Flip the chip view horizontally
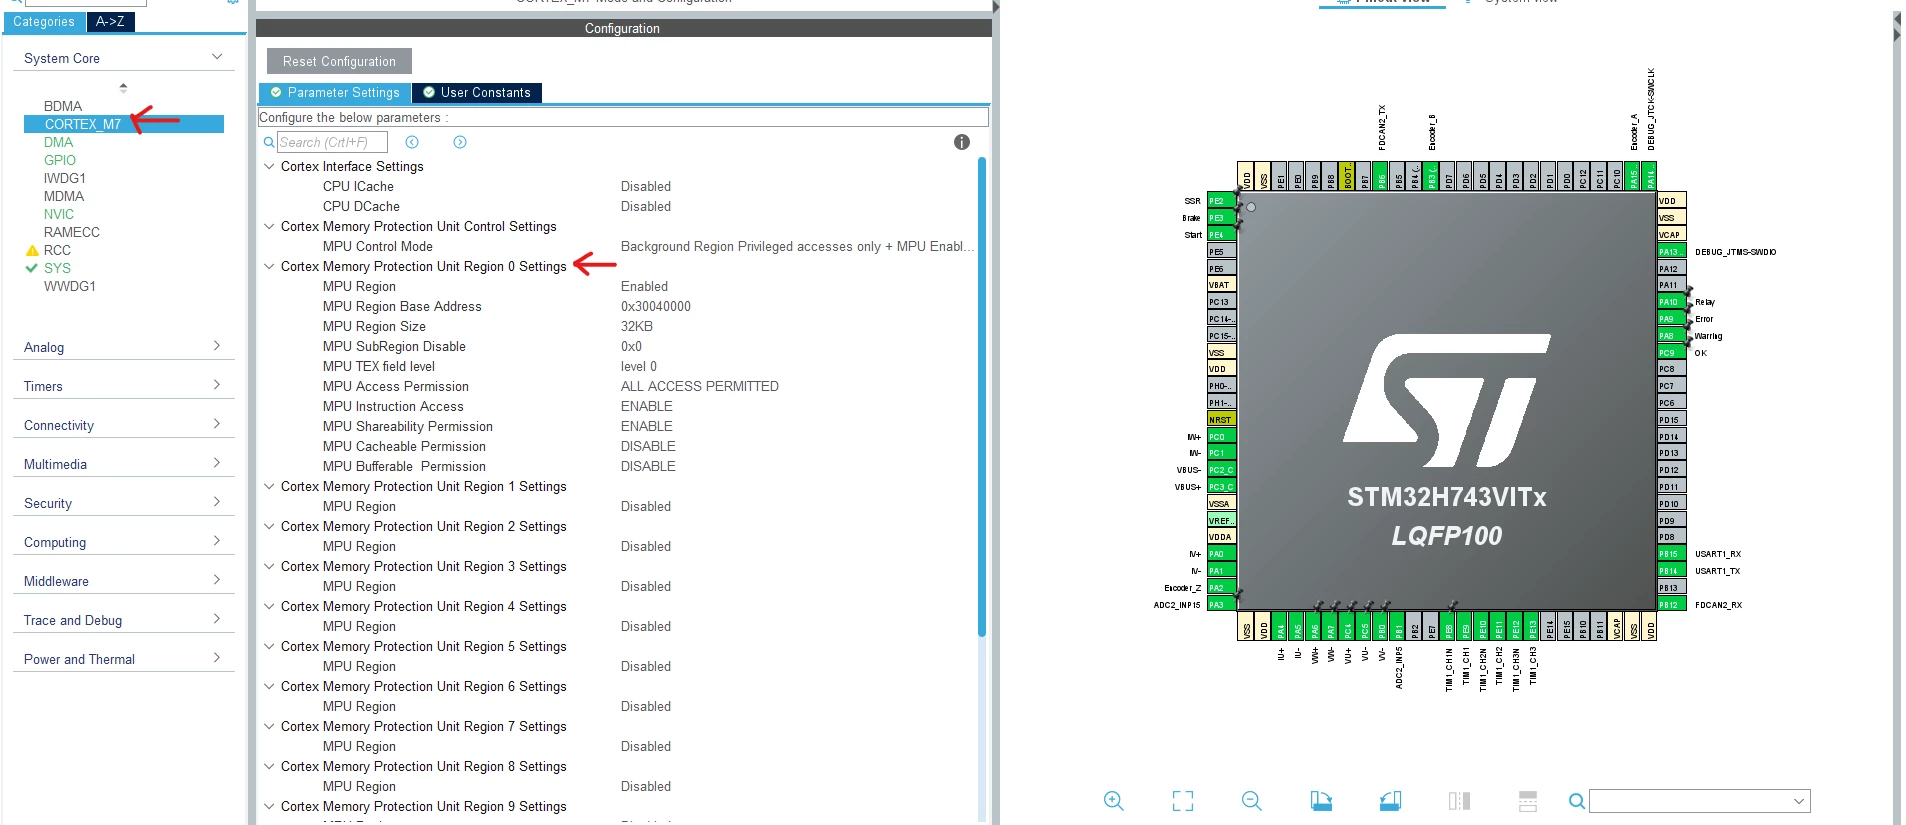Viewport: 1906px width, 825px height. 1459,801
